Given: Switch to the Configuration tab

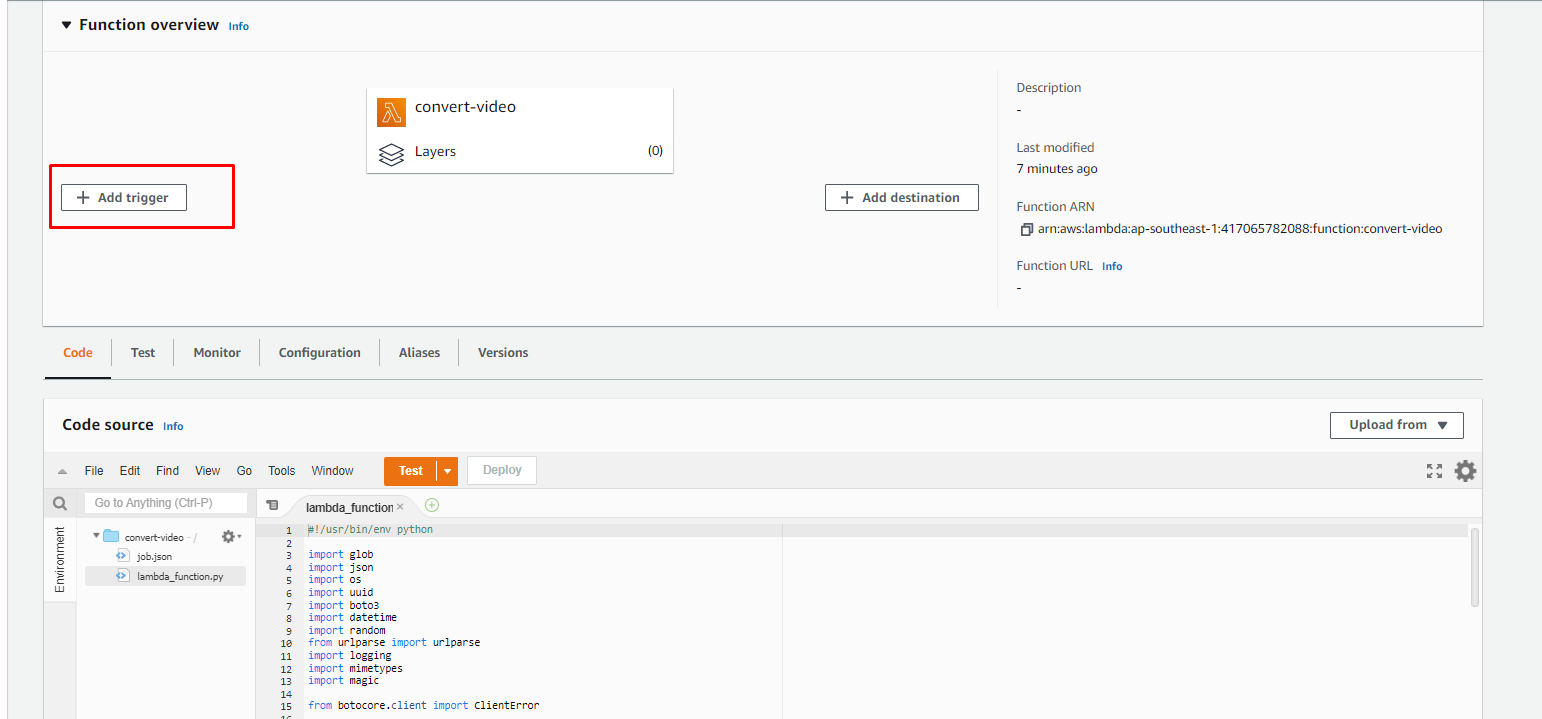Looking at the screenshot, I should (319, 353).
